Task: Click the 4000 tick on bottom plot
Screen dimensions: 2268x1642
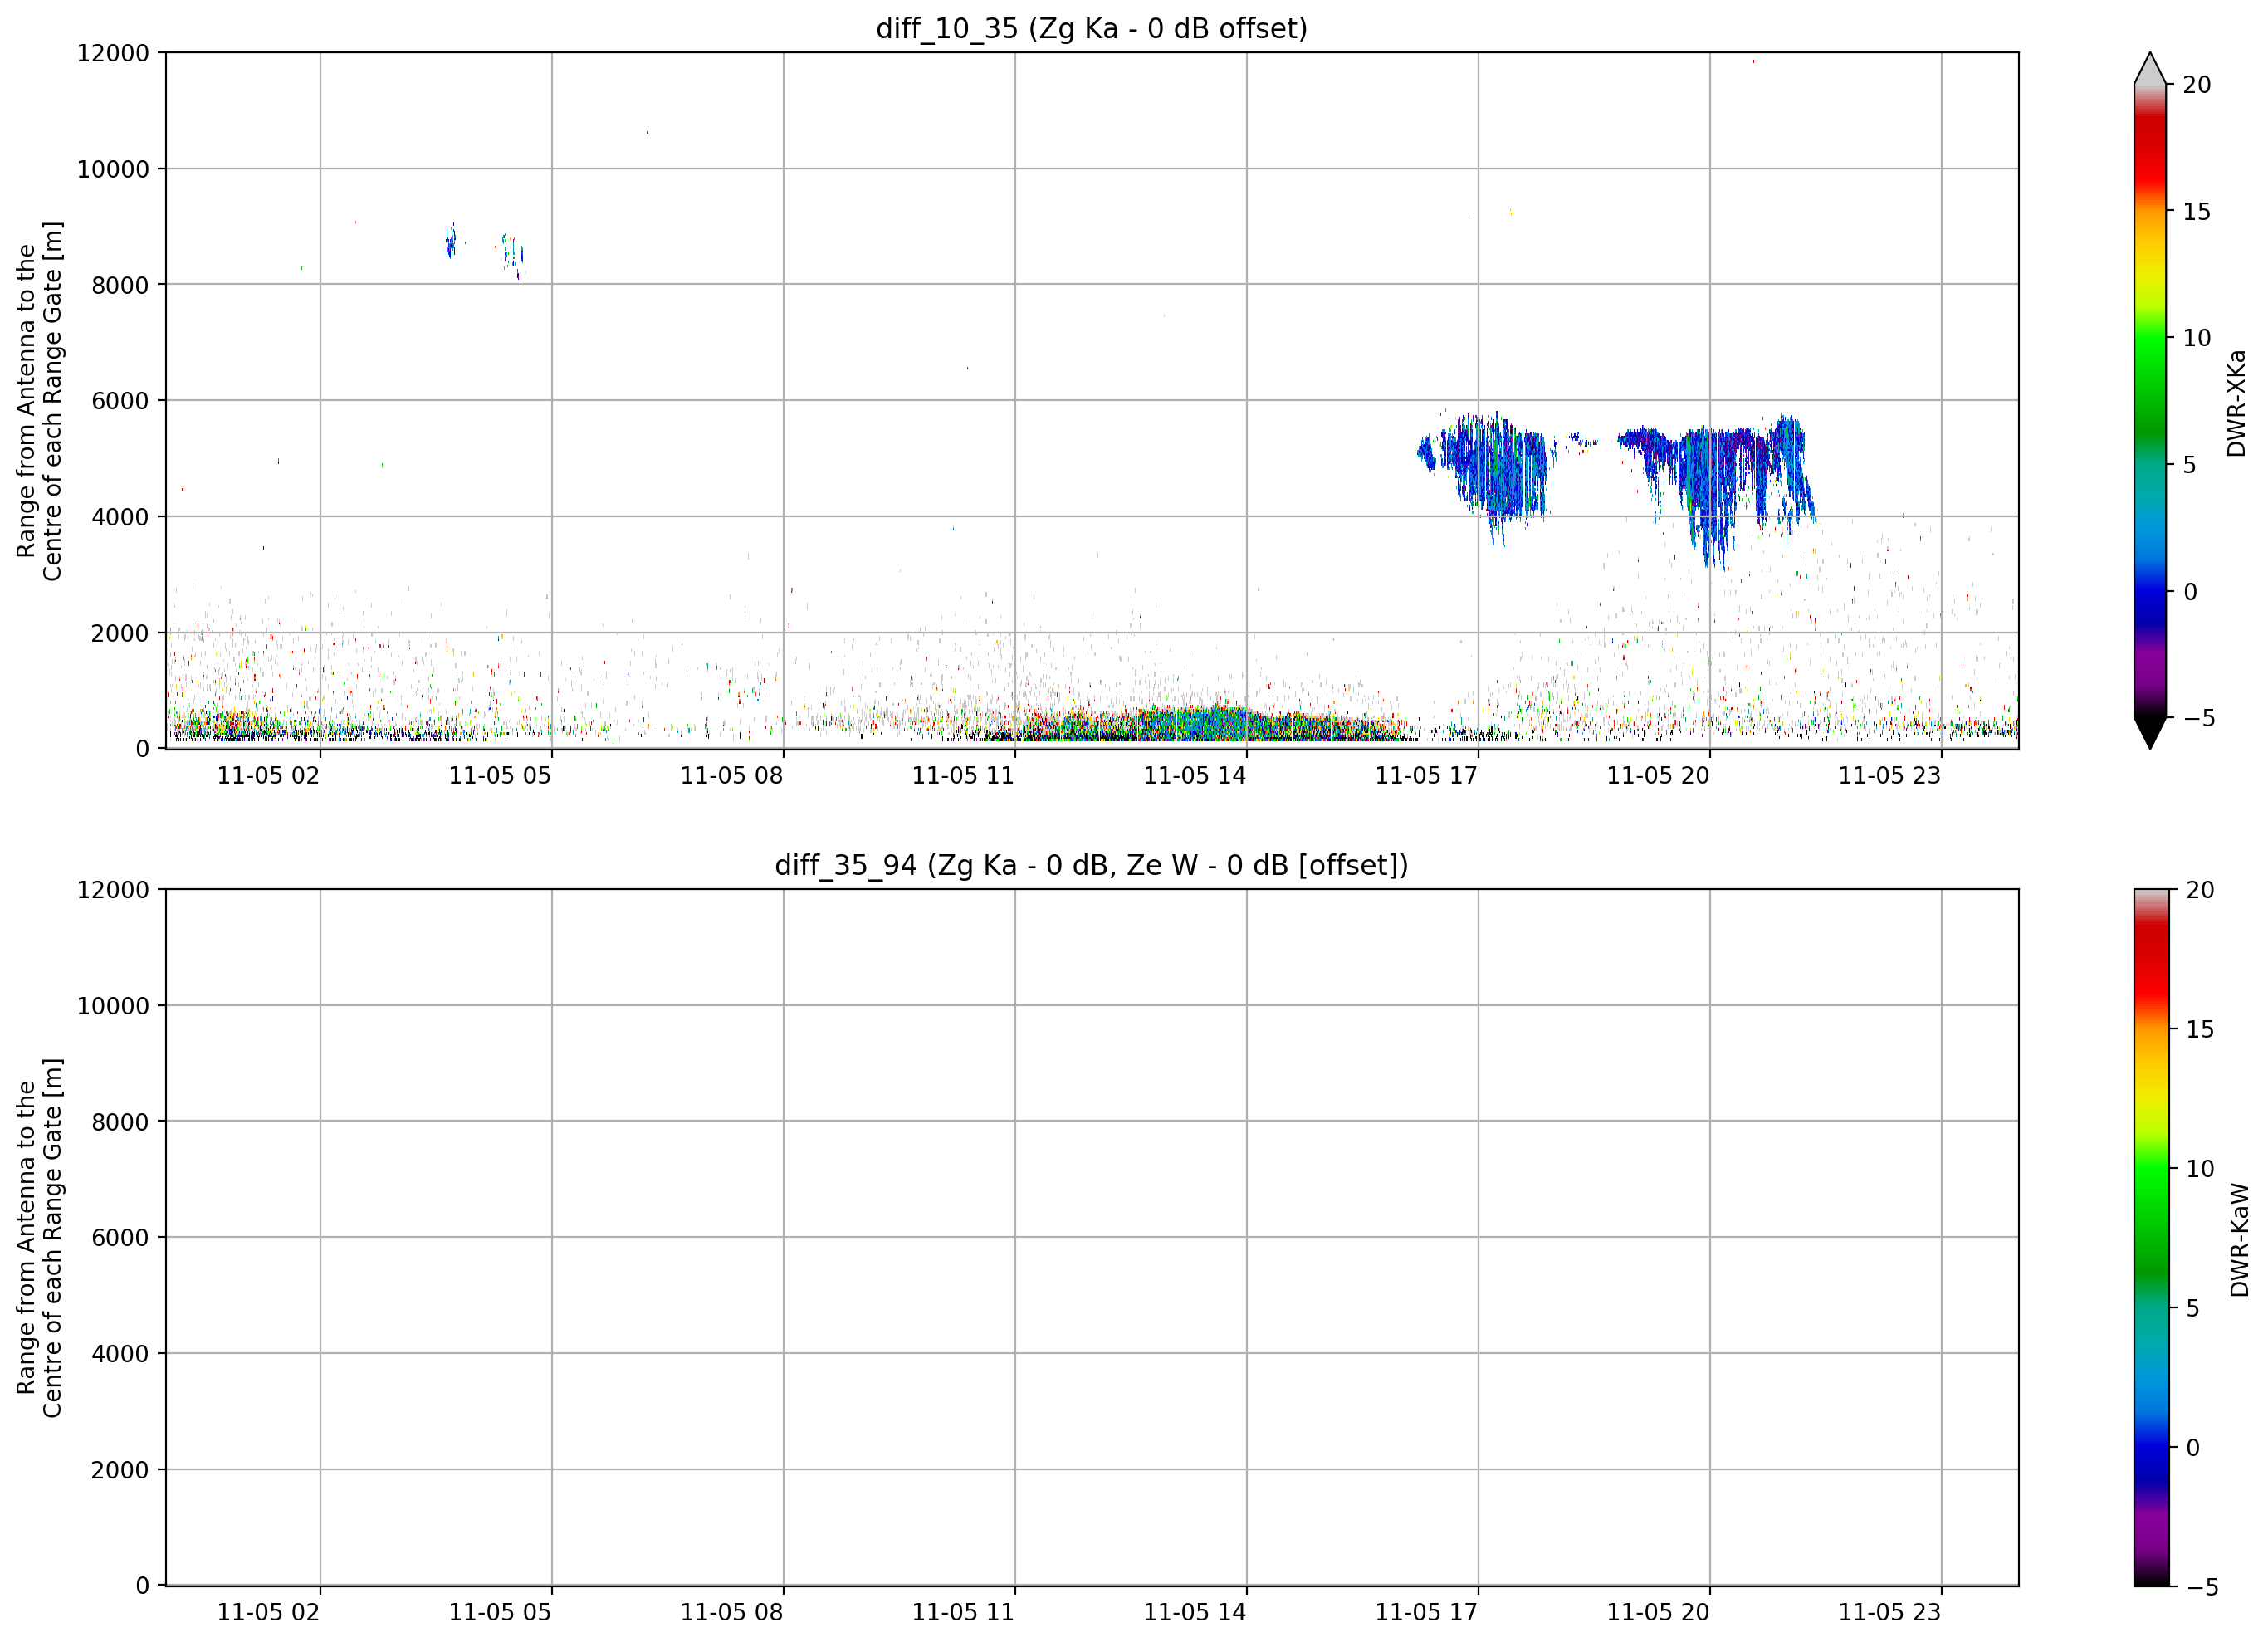Action: click(120, 1354)
